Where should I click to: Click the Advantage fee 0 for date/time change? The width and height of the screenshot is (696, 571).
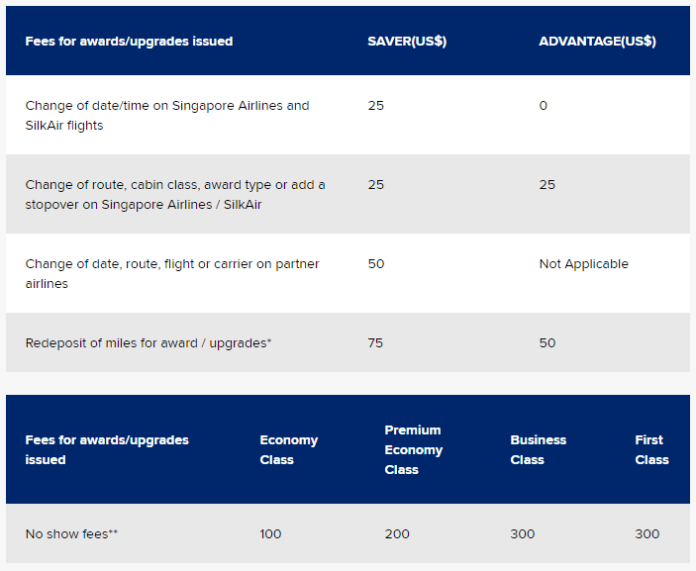[543, 106]
